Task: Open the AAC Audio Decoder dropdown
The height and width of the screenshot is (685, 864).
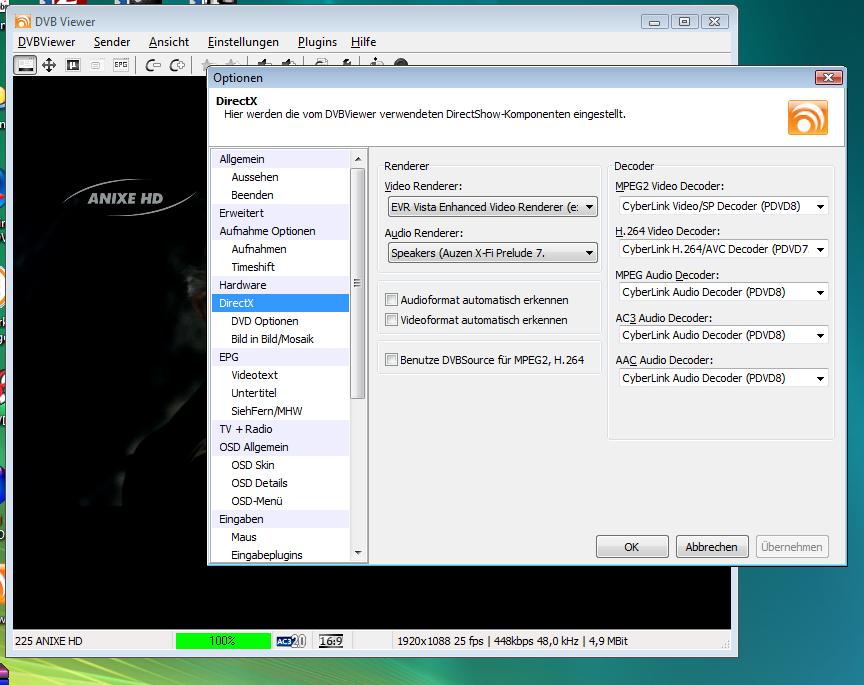Action: (820, 378)
